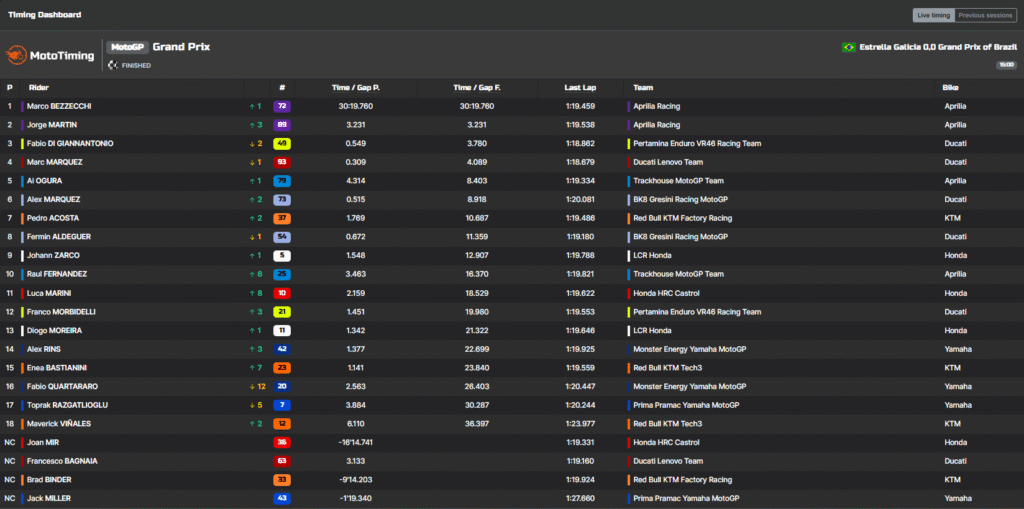
Task: Click Marco Bezzecchi's number 72 badge
Action: coord(282,106)
